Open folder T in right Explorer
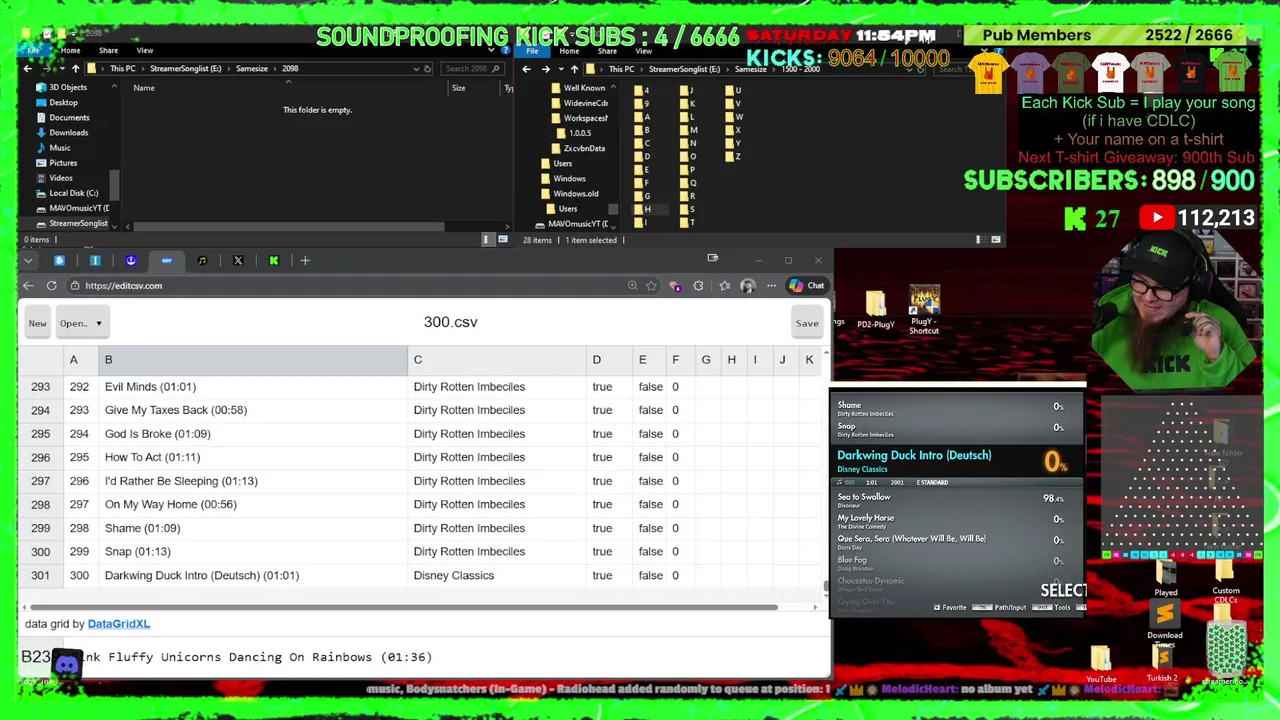 click(x=687, y=222)
